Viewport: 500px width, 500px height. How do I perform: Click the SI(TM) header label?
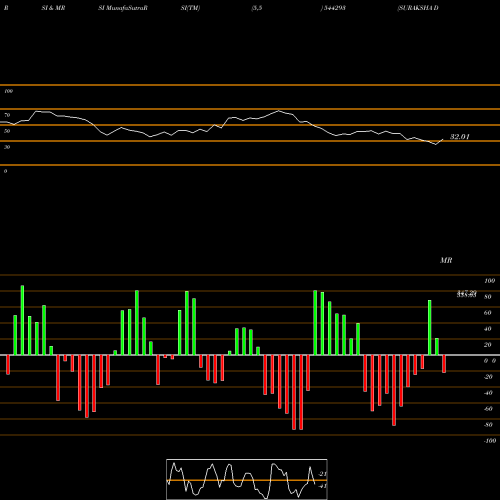(190, 8)
